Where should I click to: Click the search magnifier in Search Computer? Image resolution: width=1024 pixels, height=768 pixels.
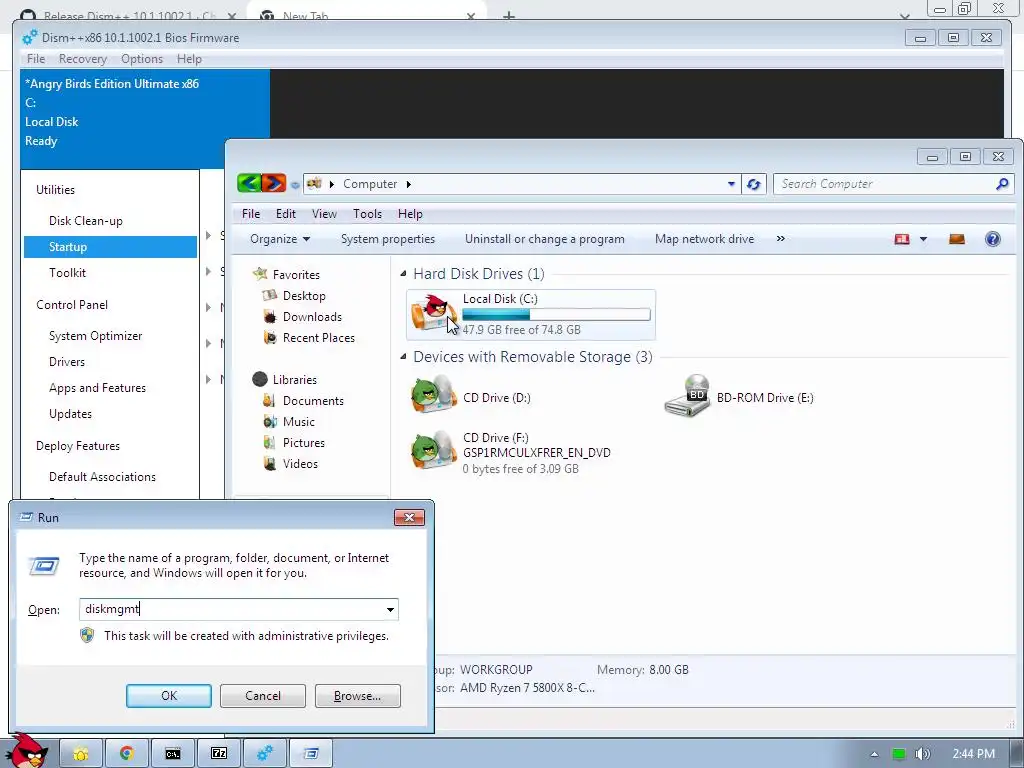(1002, 184)
